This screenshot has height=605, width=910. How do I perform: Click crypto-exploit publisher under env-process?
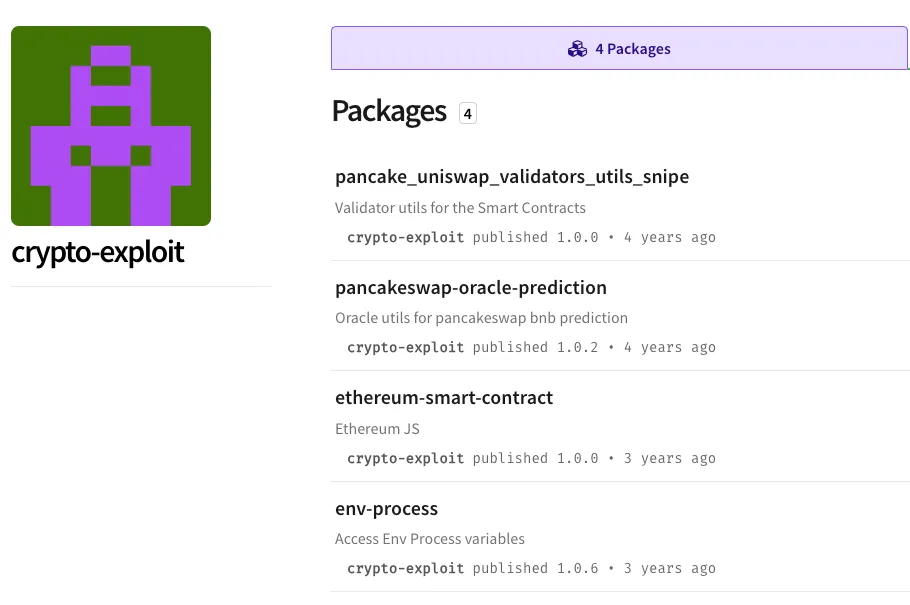pos(406,569)
